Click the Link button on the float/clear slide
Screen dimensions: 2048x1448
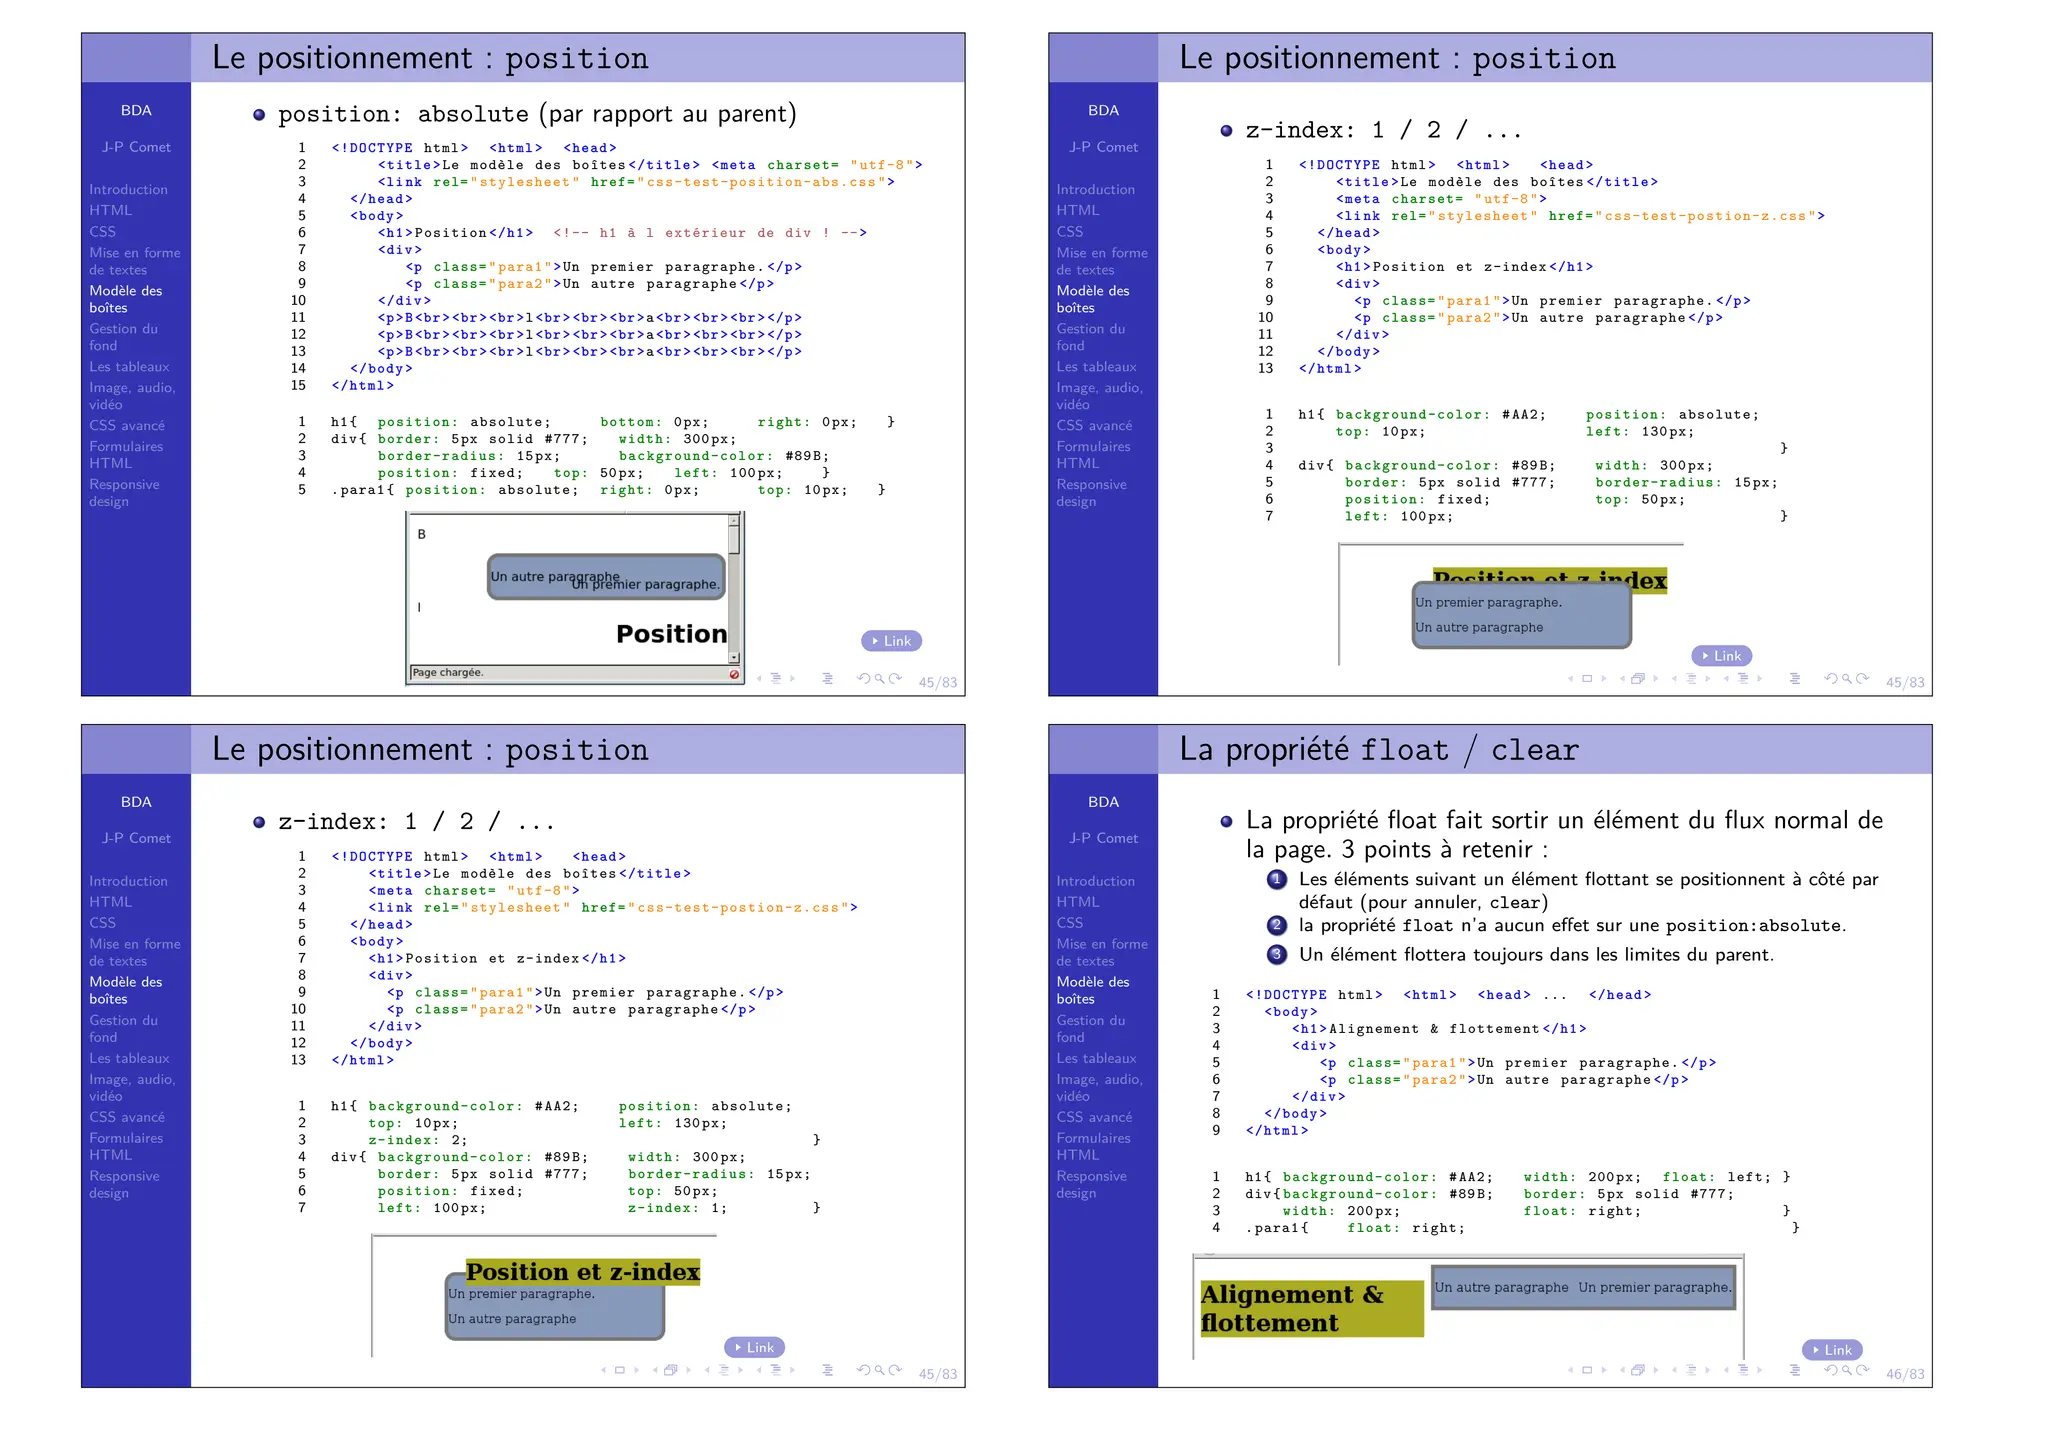point(1832,1350)
